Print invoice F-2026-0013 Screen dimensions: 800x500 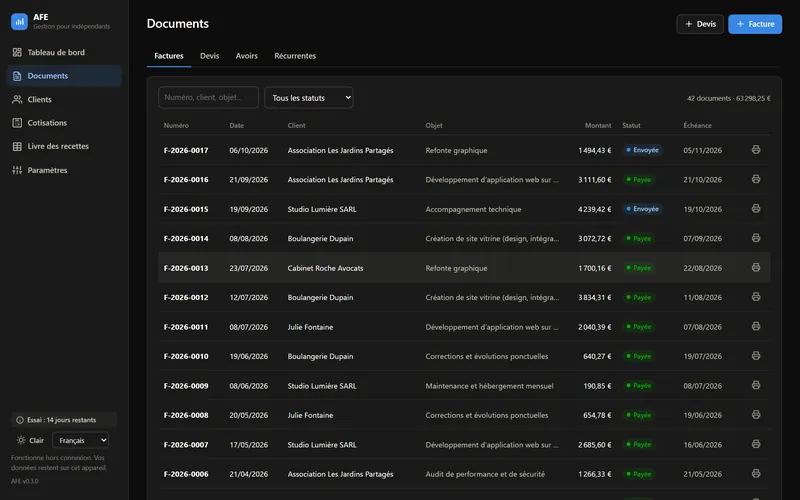pos(756,267)
